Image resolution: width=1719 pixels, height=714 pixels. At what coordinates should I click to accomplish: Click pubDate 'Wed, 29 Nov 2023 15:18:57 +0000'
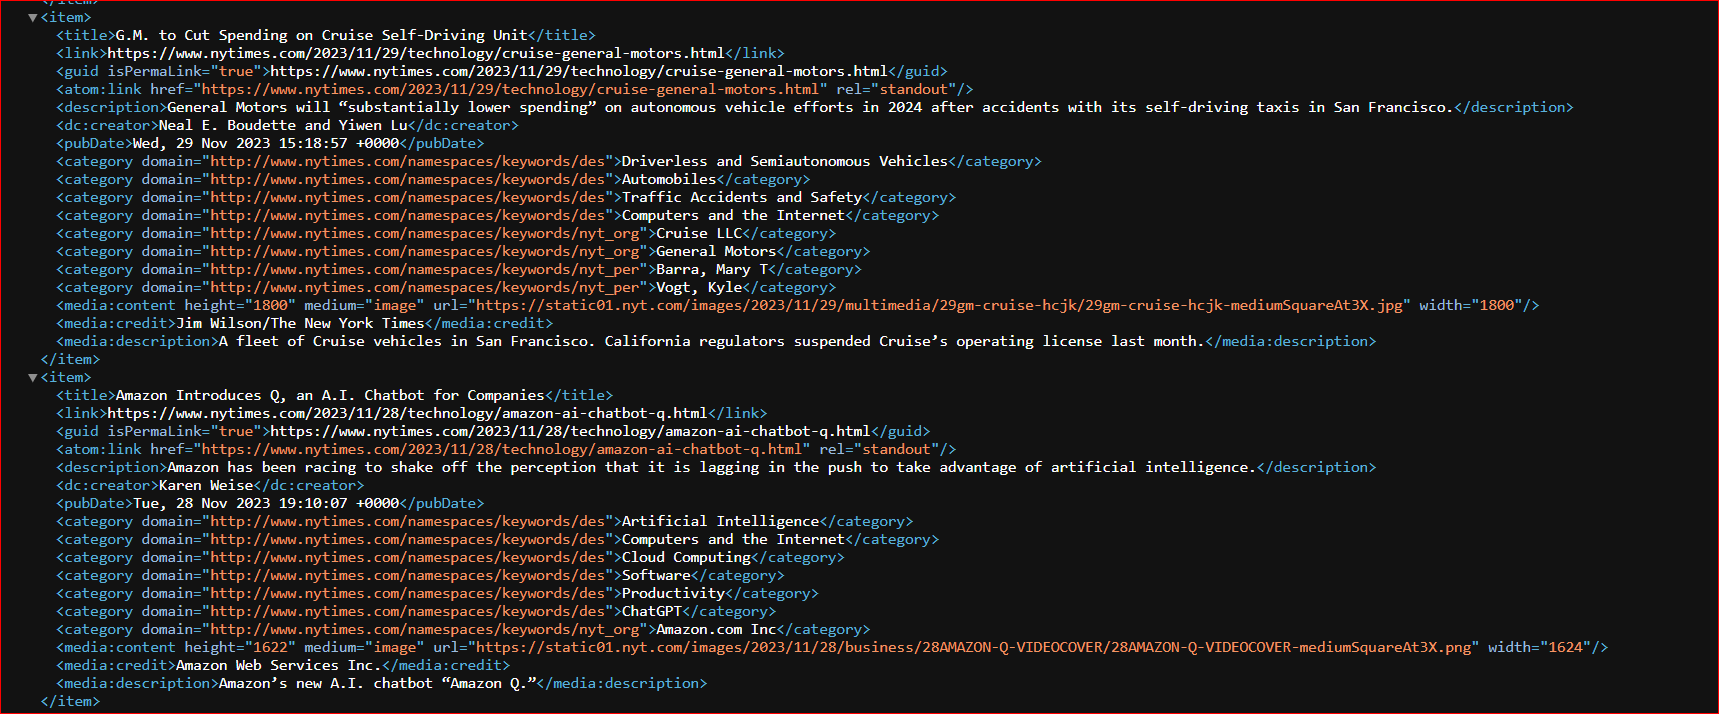pos(266,143)
